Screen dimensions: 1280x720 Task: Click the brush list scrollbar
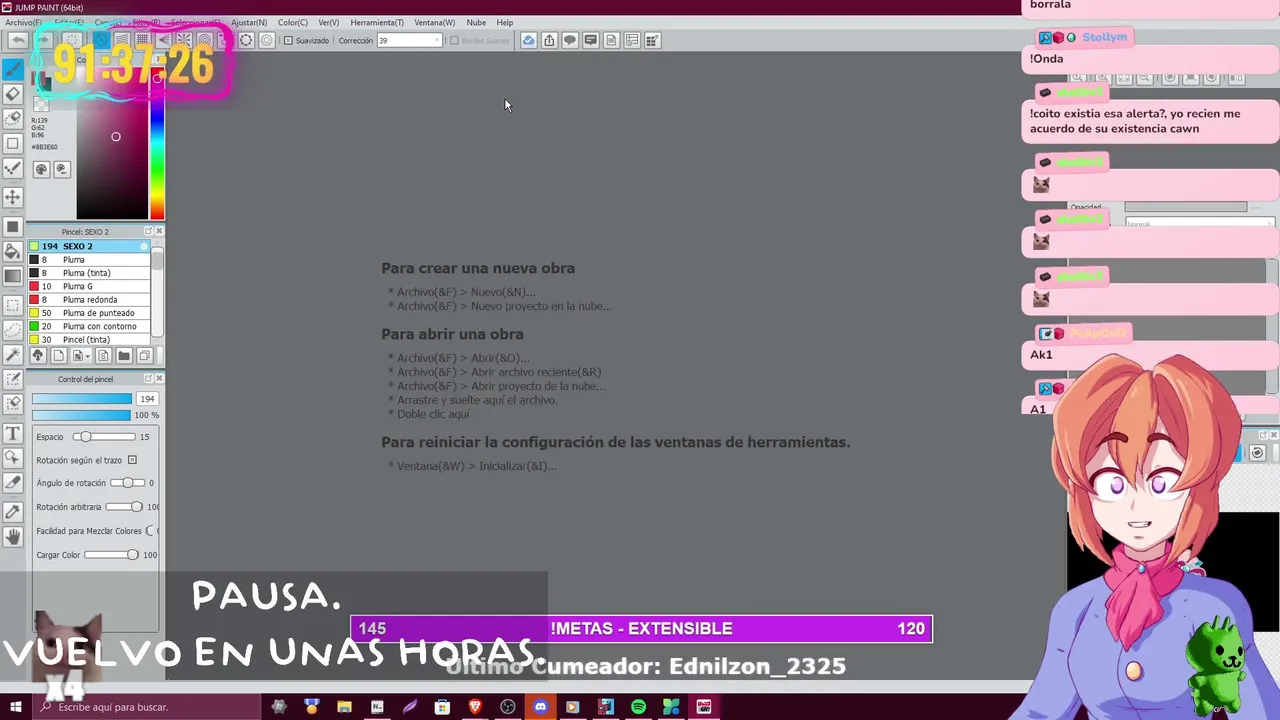pyautogui.click(x=157, y=292)
